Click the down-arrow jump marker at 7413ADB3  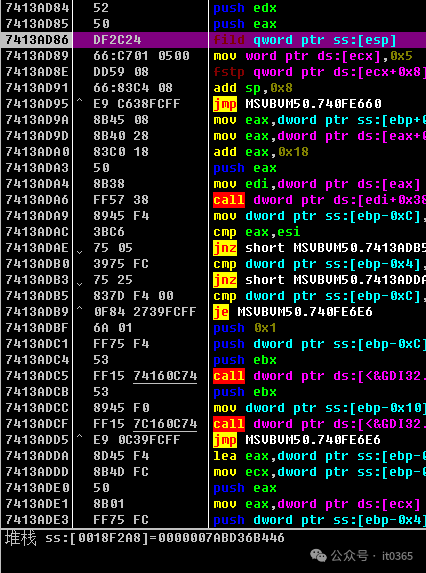80,284
